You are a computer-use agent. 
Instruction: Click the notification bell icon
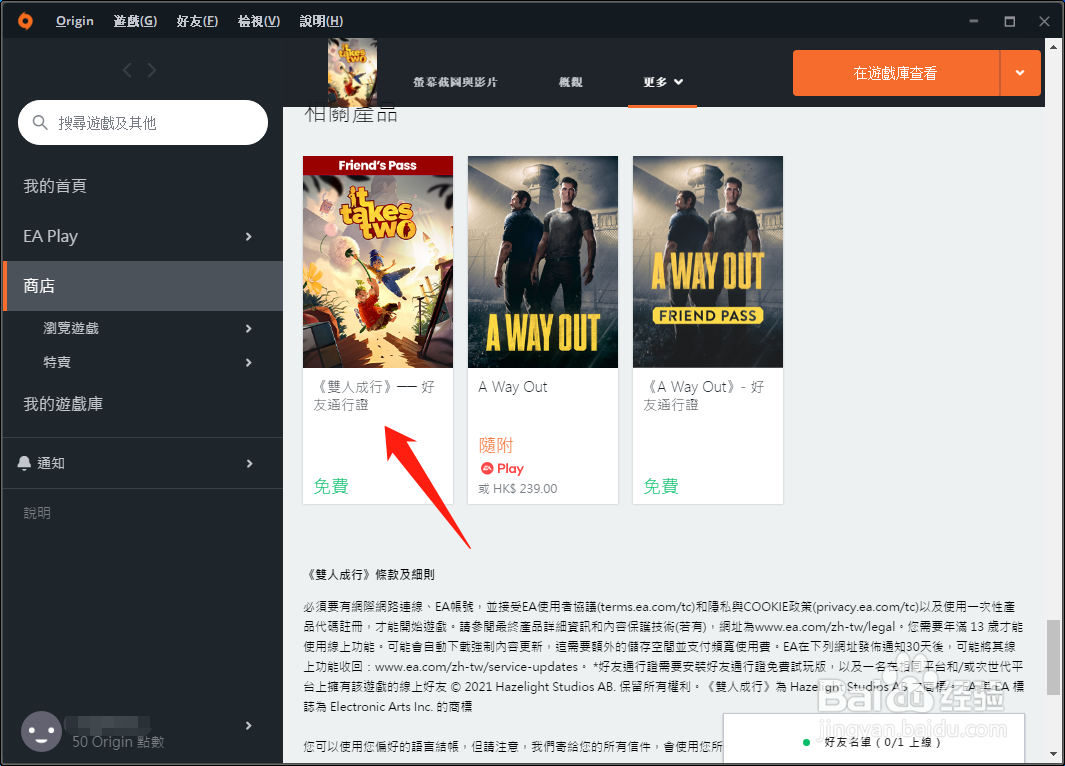point(24,463)
